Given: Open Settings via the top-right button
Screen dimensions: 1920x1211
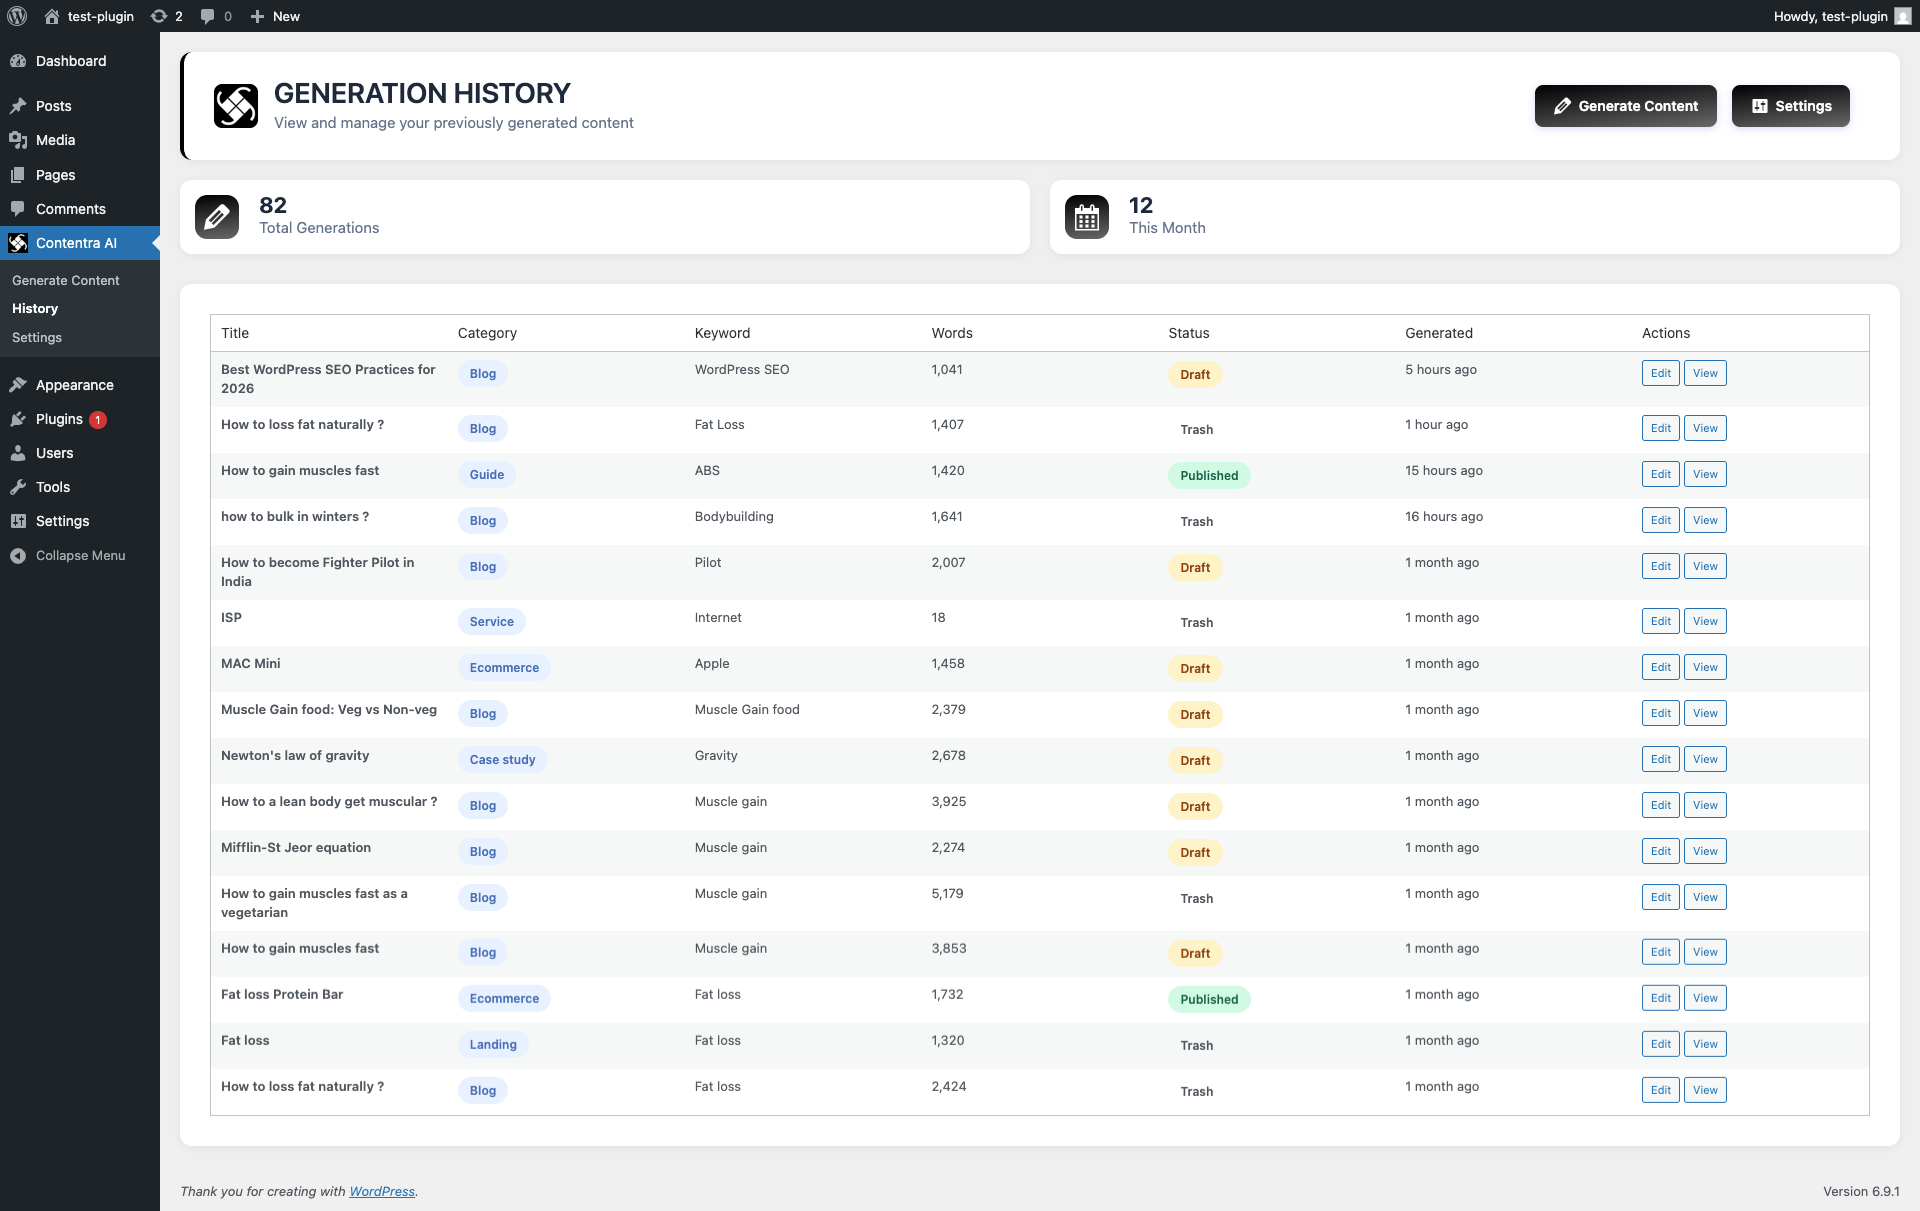Looking at the screenshot, I should (1790, 106).
